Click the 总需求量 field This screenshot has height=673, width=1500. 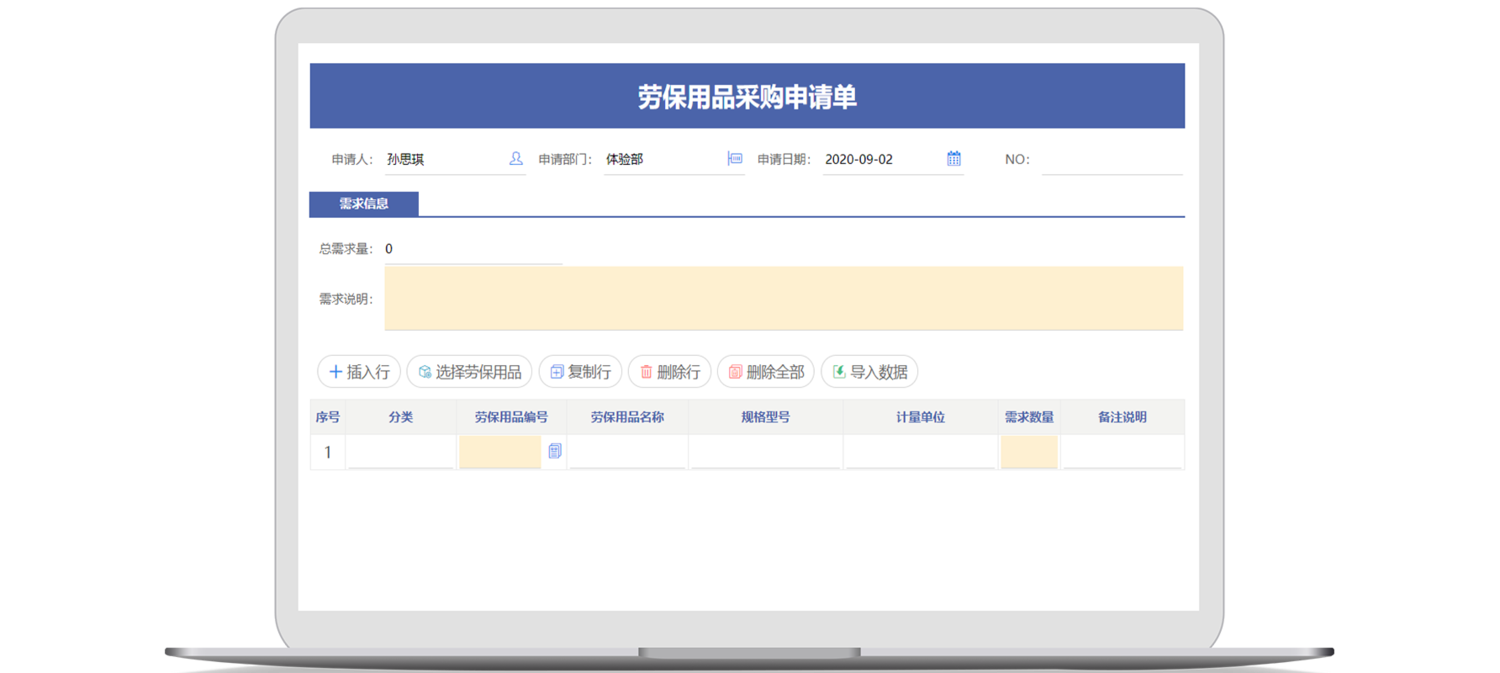coord(472,249)
